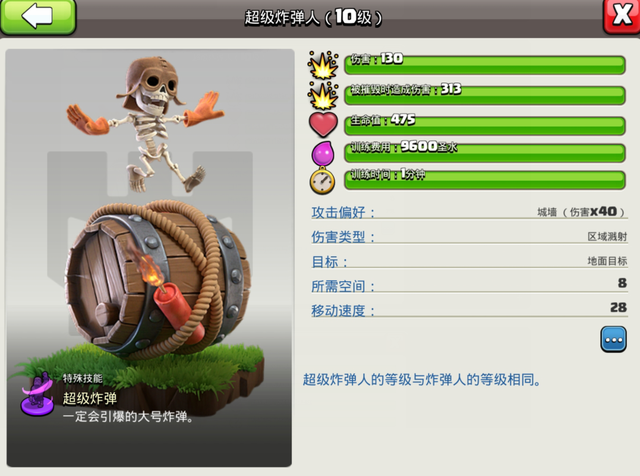640x476 pixels.
Task: Select the 所需空间 housing space row
Action: [x=469, y=285]
